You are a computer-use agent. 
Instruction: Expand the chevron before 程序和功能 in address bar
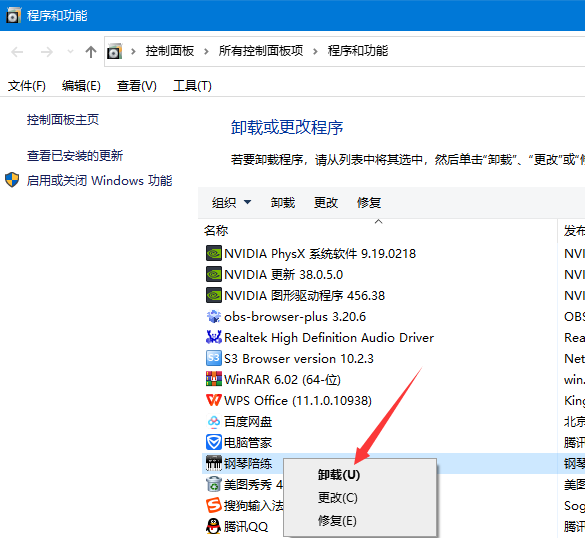(316, 51)
